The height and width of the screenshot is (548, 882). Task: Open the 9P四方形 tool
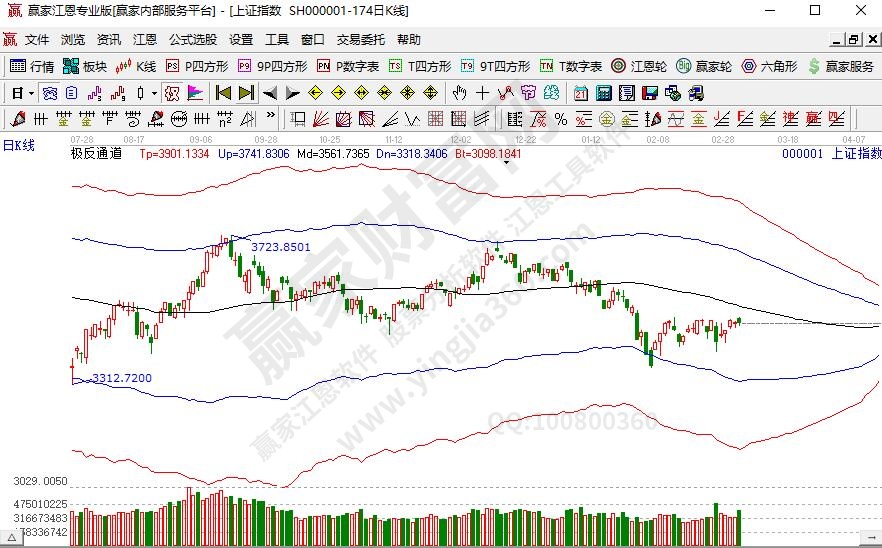pos(271,66)
